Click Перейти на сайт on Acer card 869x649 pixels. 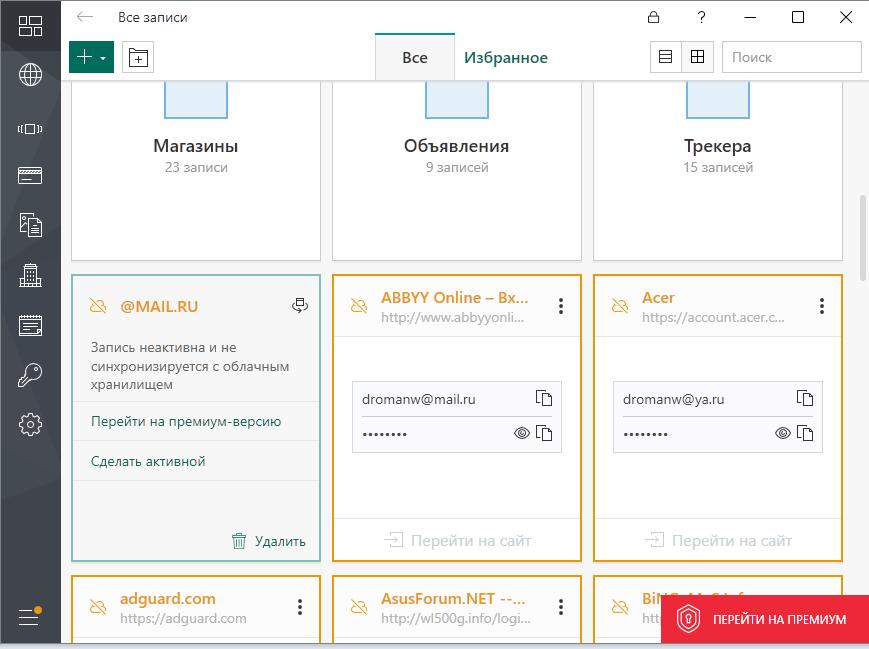click(718, 540)
